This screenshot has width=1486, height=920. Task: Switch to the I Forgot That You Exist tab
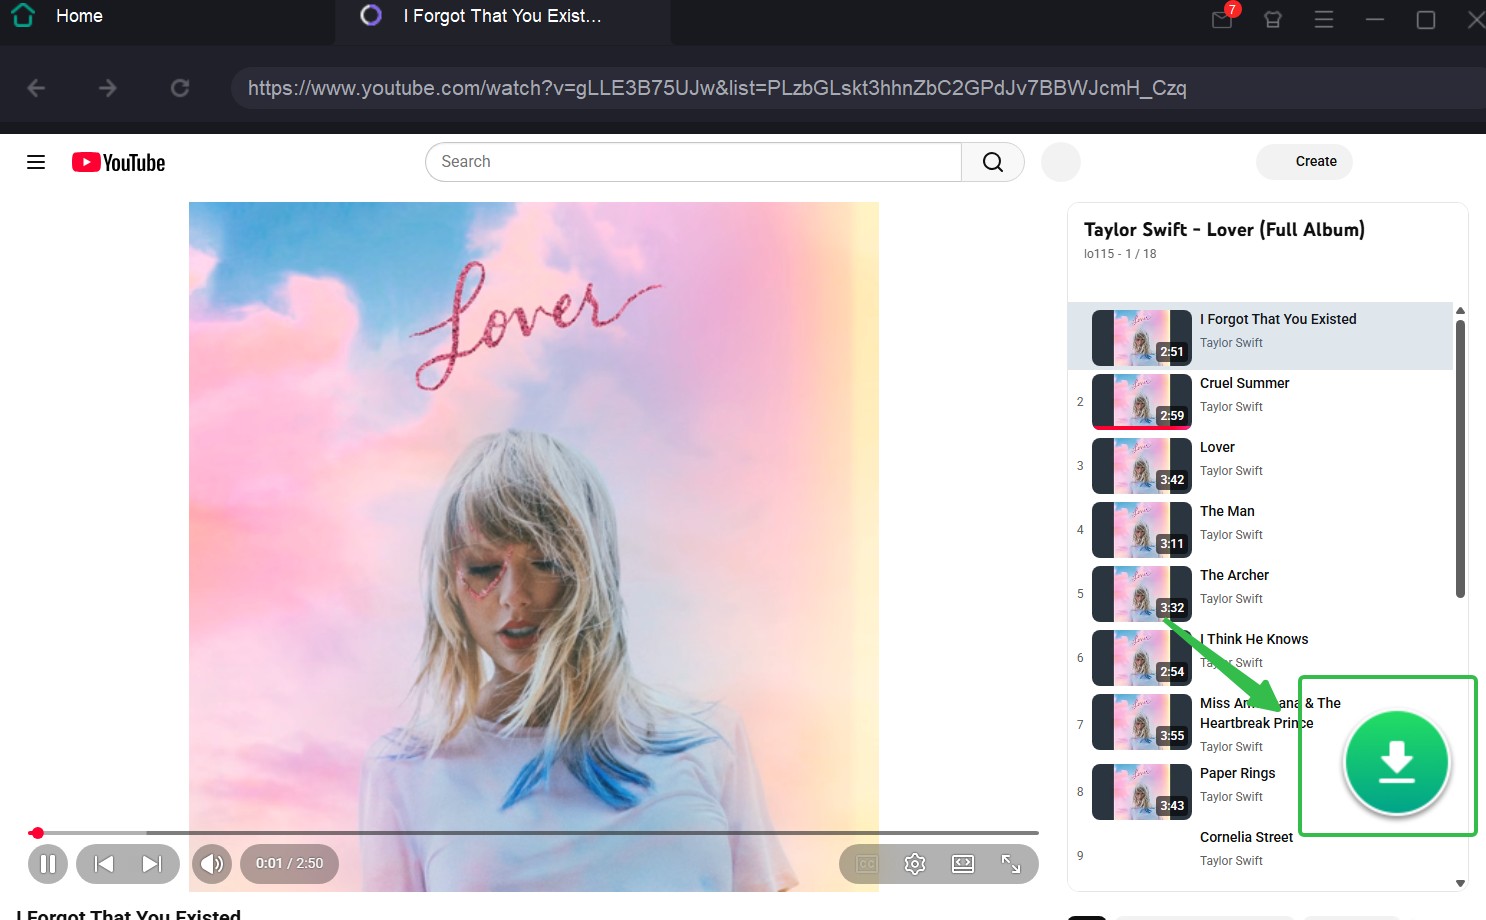[x=500, y=15]
